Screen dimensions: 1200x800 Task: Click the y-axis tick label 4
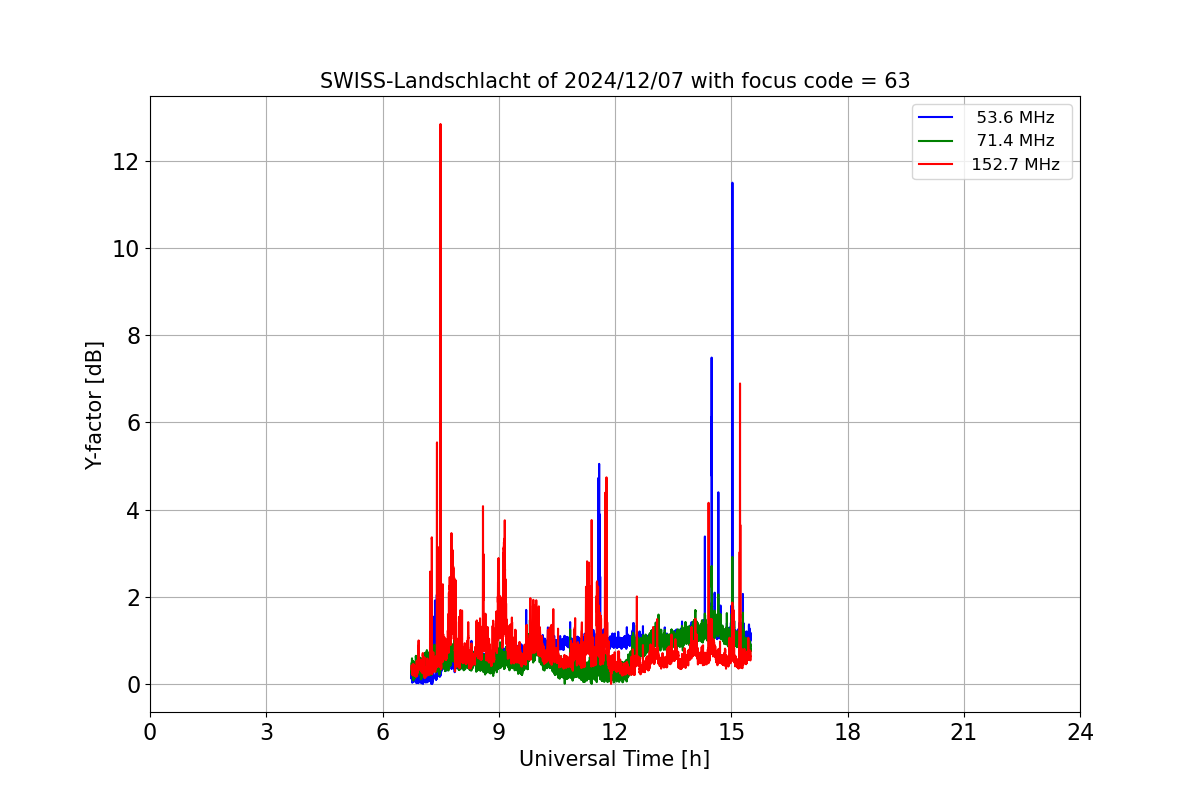[133, 510]
